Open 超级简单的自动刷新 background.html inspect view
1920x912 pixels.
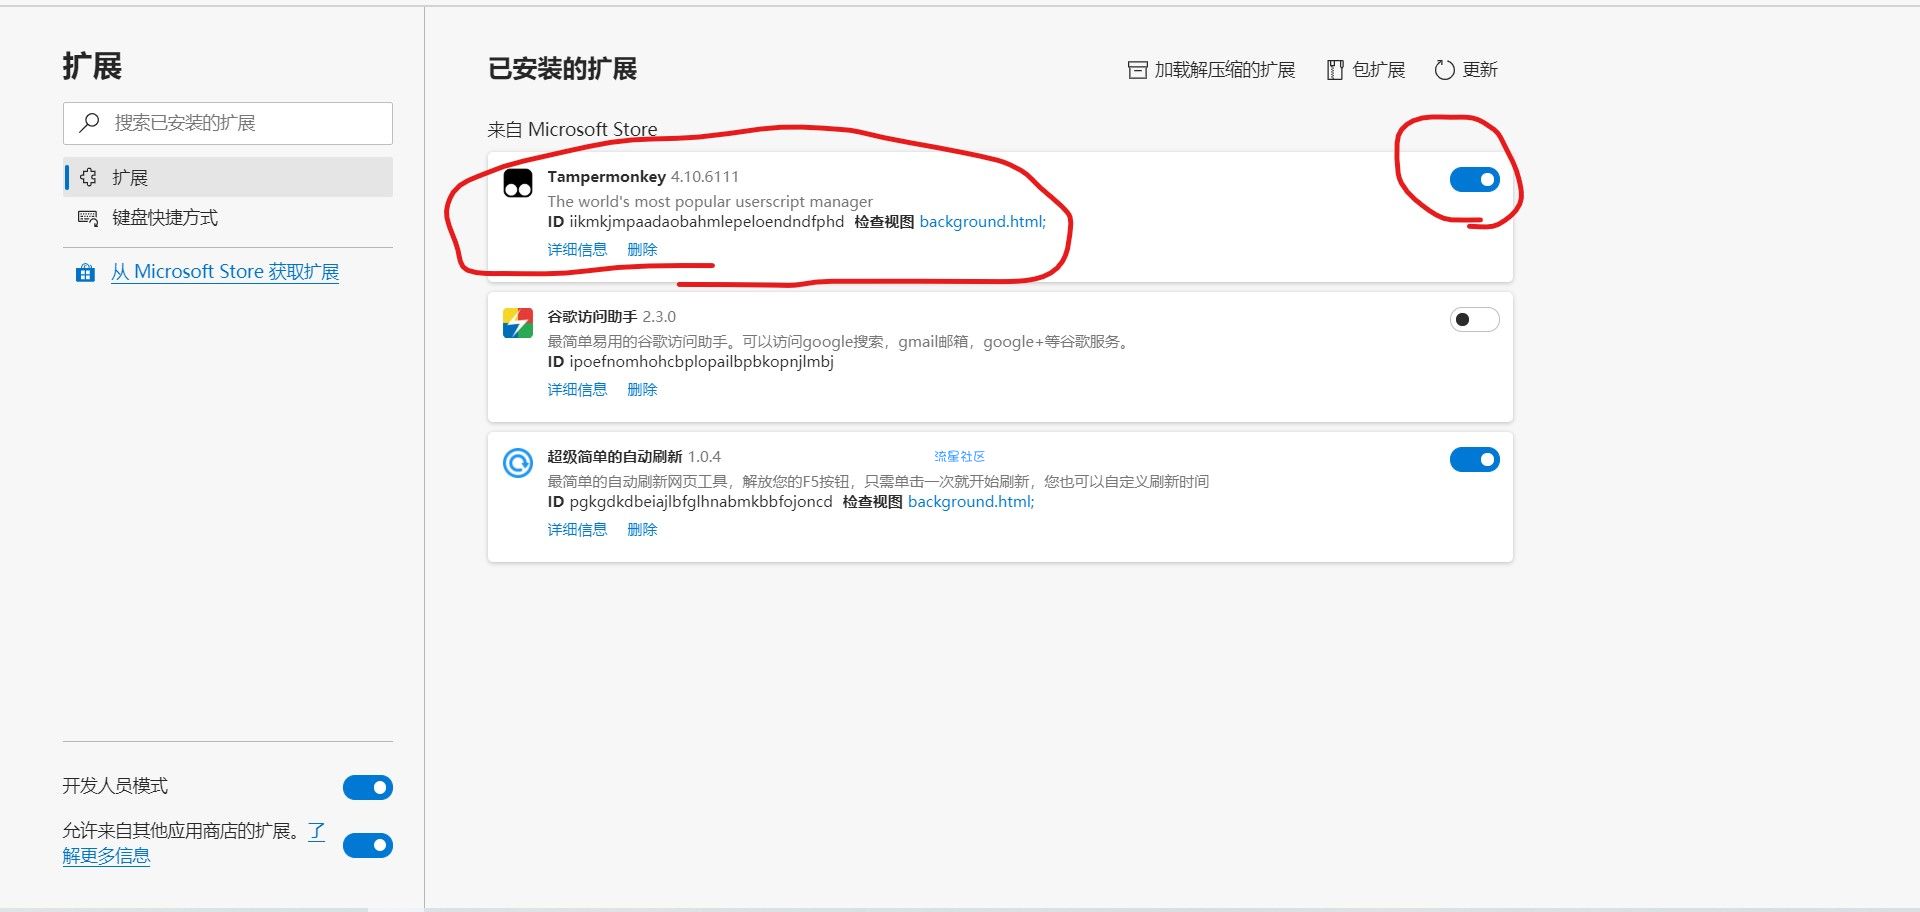971,502
